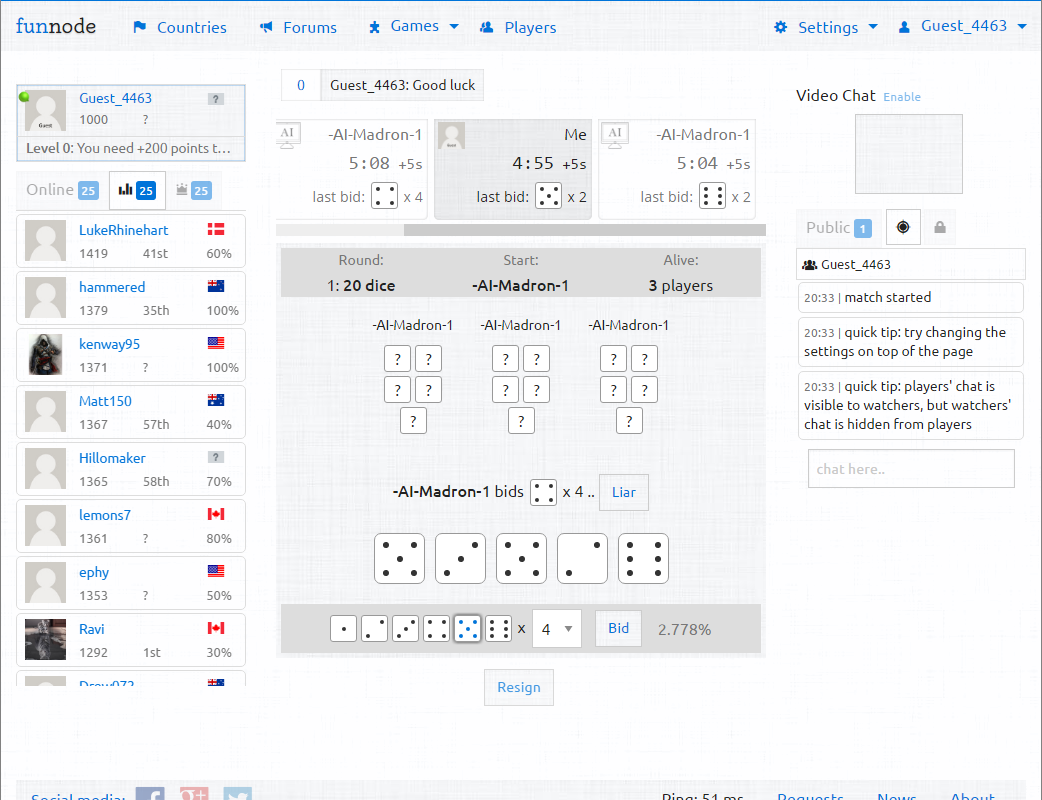Open Matt150's player profile

106,401
